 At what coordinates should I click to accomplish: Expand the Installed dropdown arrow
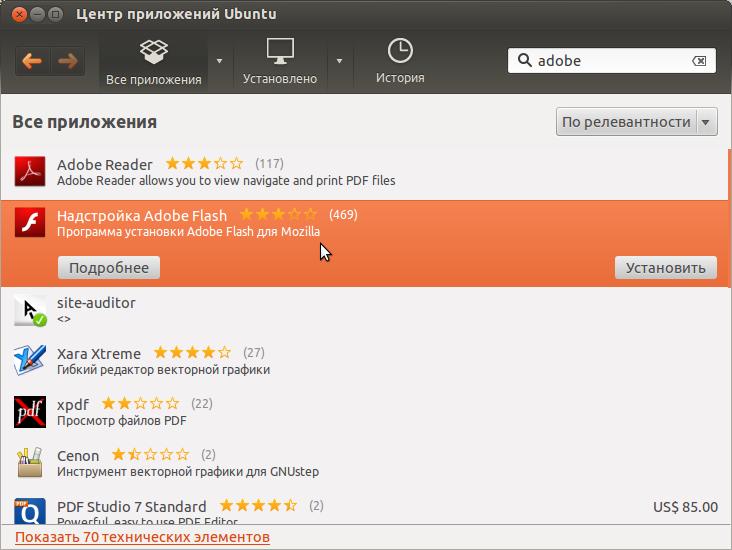click(x=339, y=61)
